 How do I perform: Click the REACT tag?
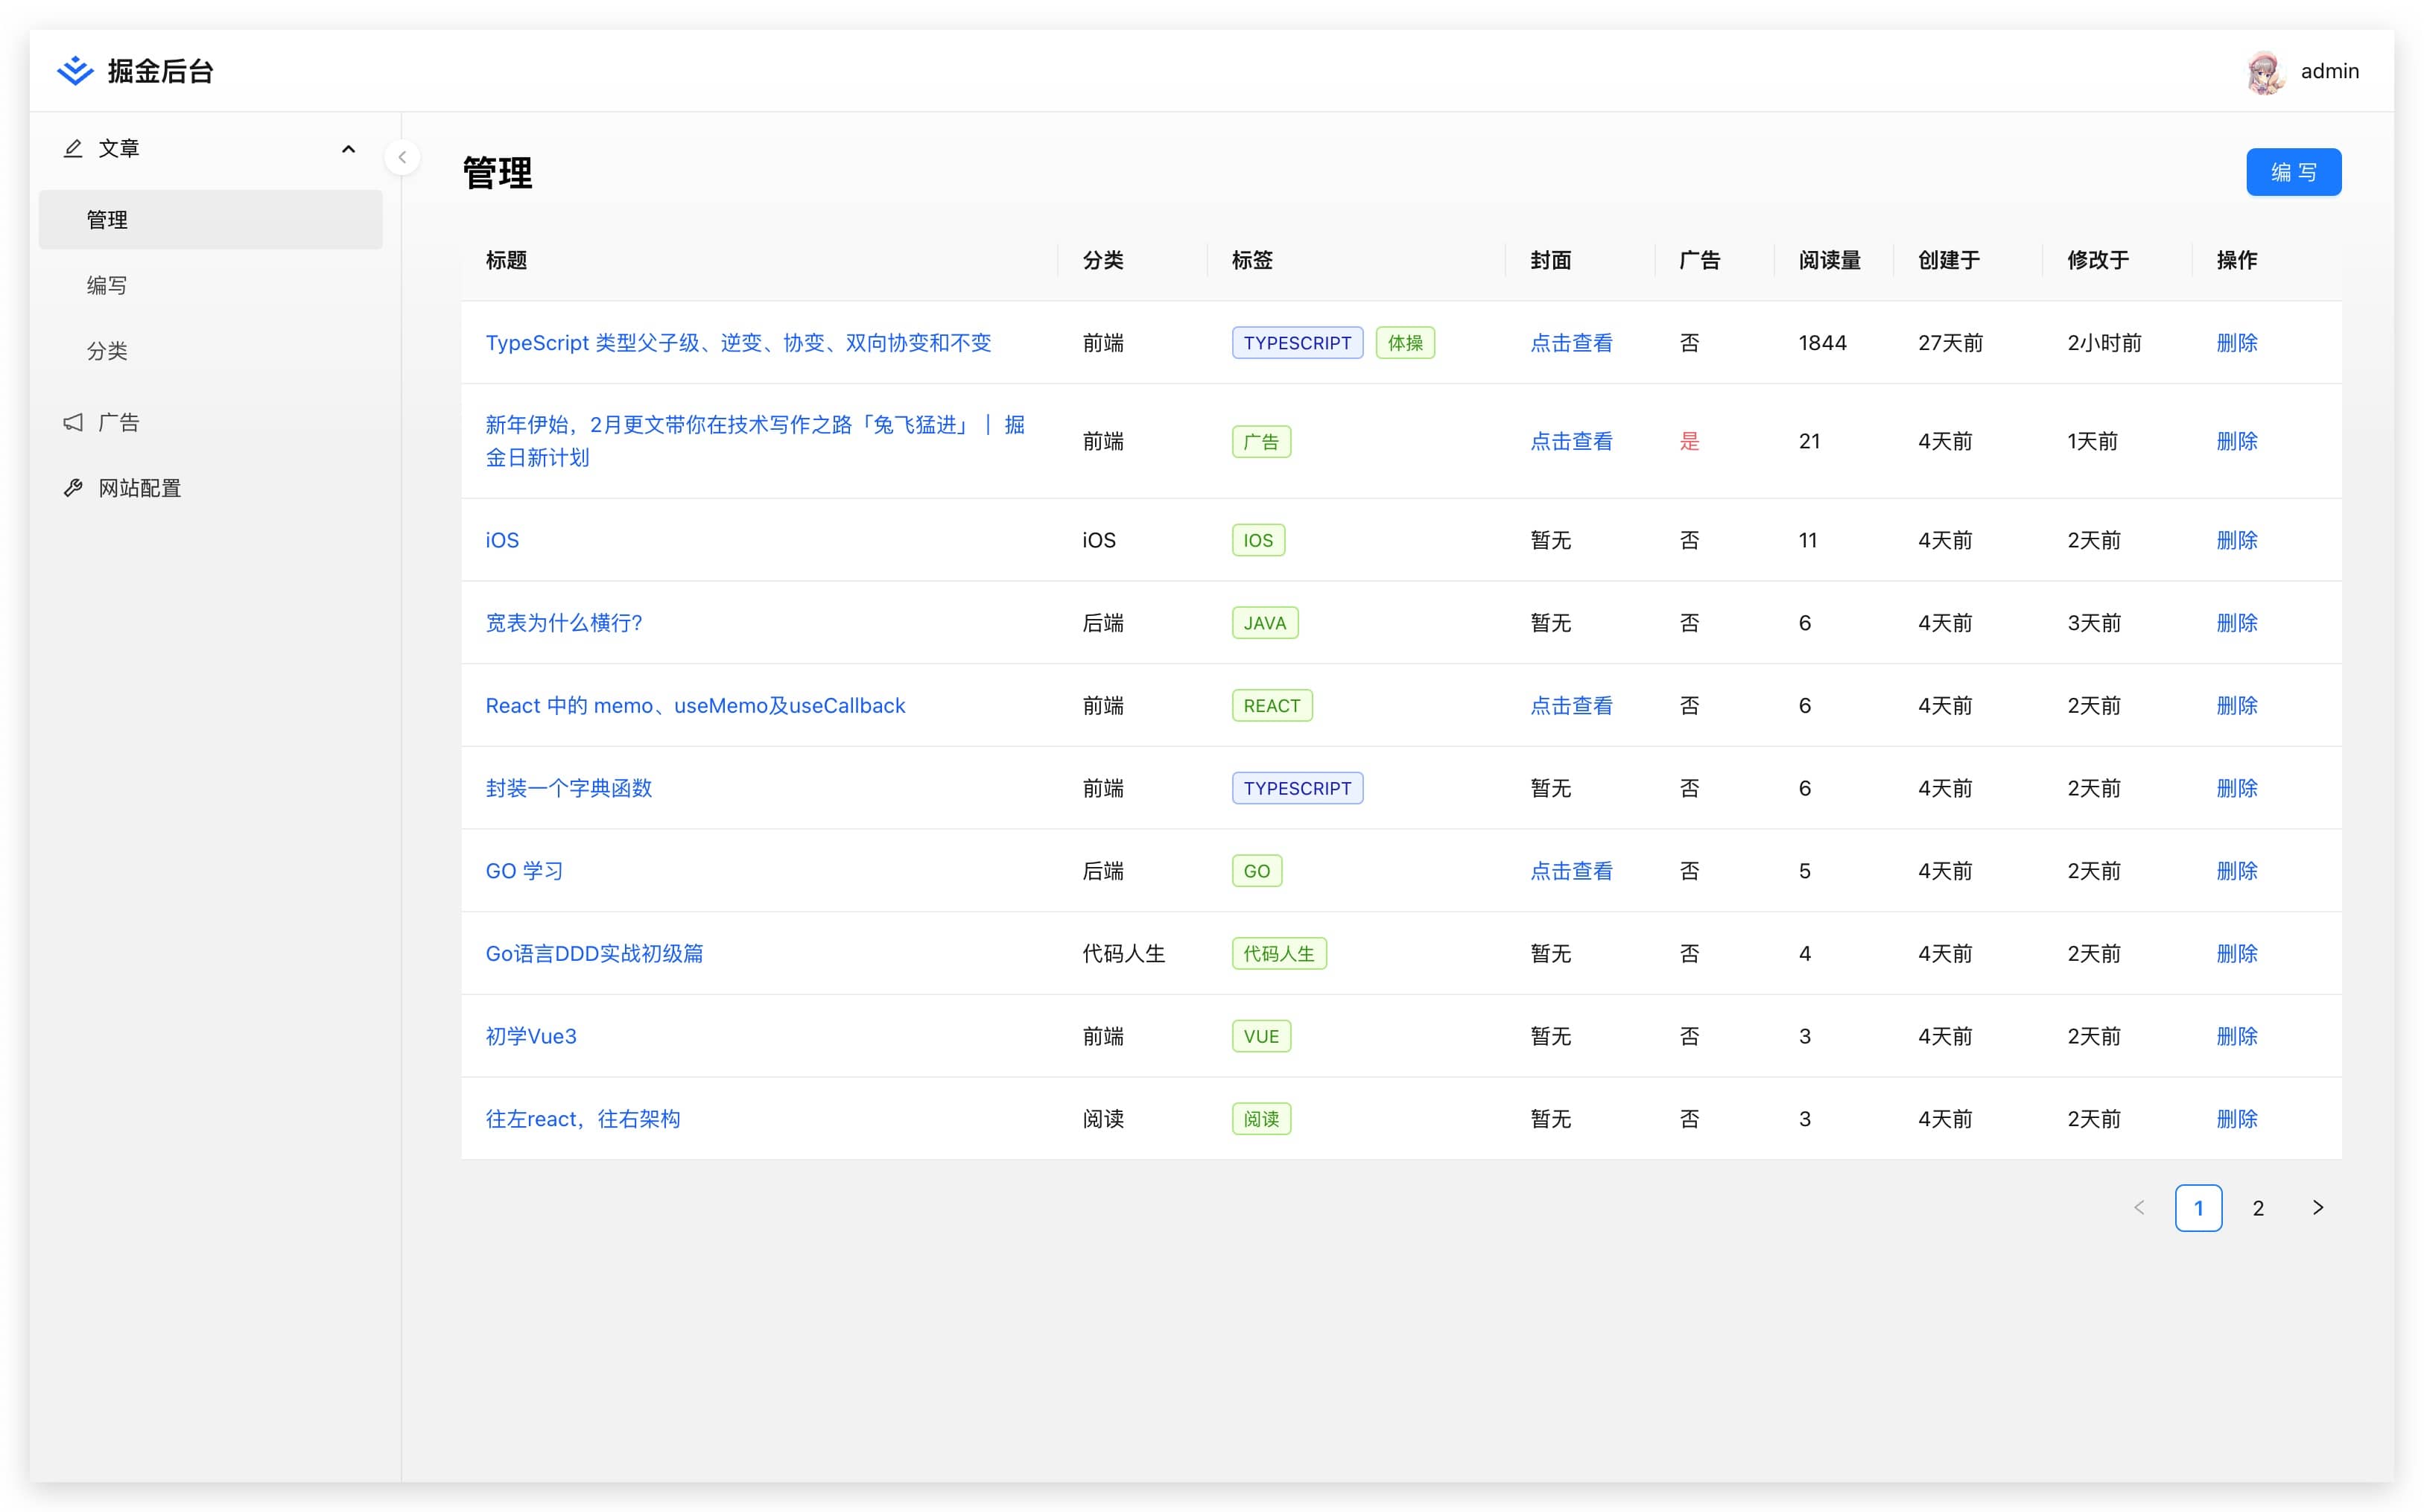coord(1272,706)
